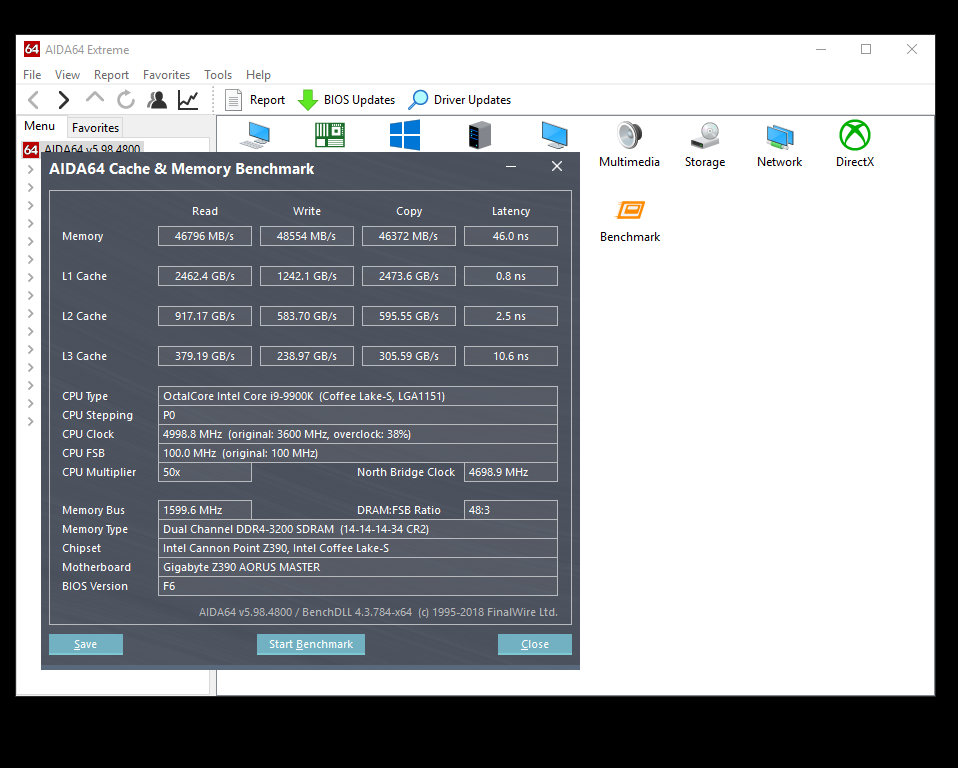Click the CPU Type i9-9900K field
The width and height of the screenshot is (958, 768).
(357, 396)
